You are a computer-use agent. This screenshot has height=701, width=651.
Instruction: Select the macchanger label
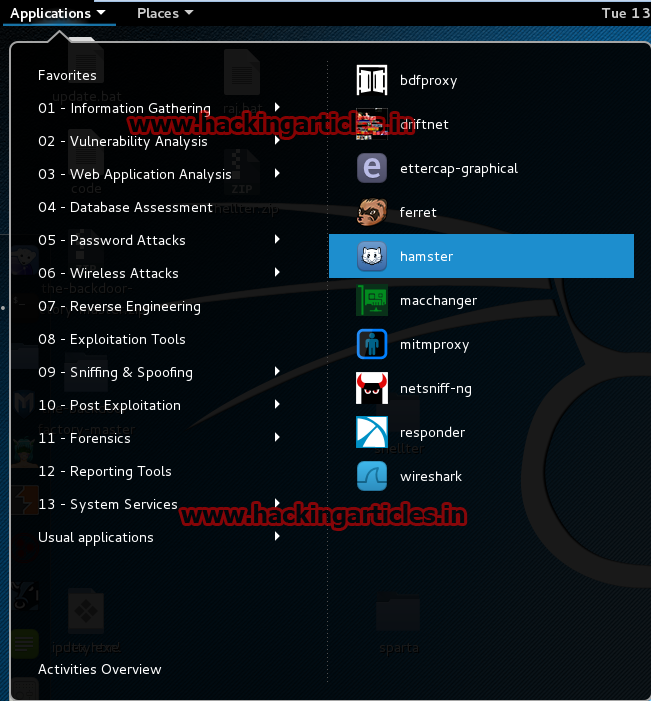438,301
